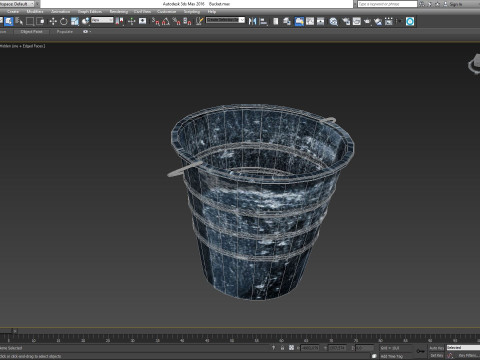Open the Scripting menu
The image size is (480, 360).
pyautogui.click(x=192, y=12)
